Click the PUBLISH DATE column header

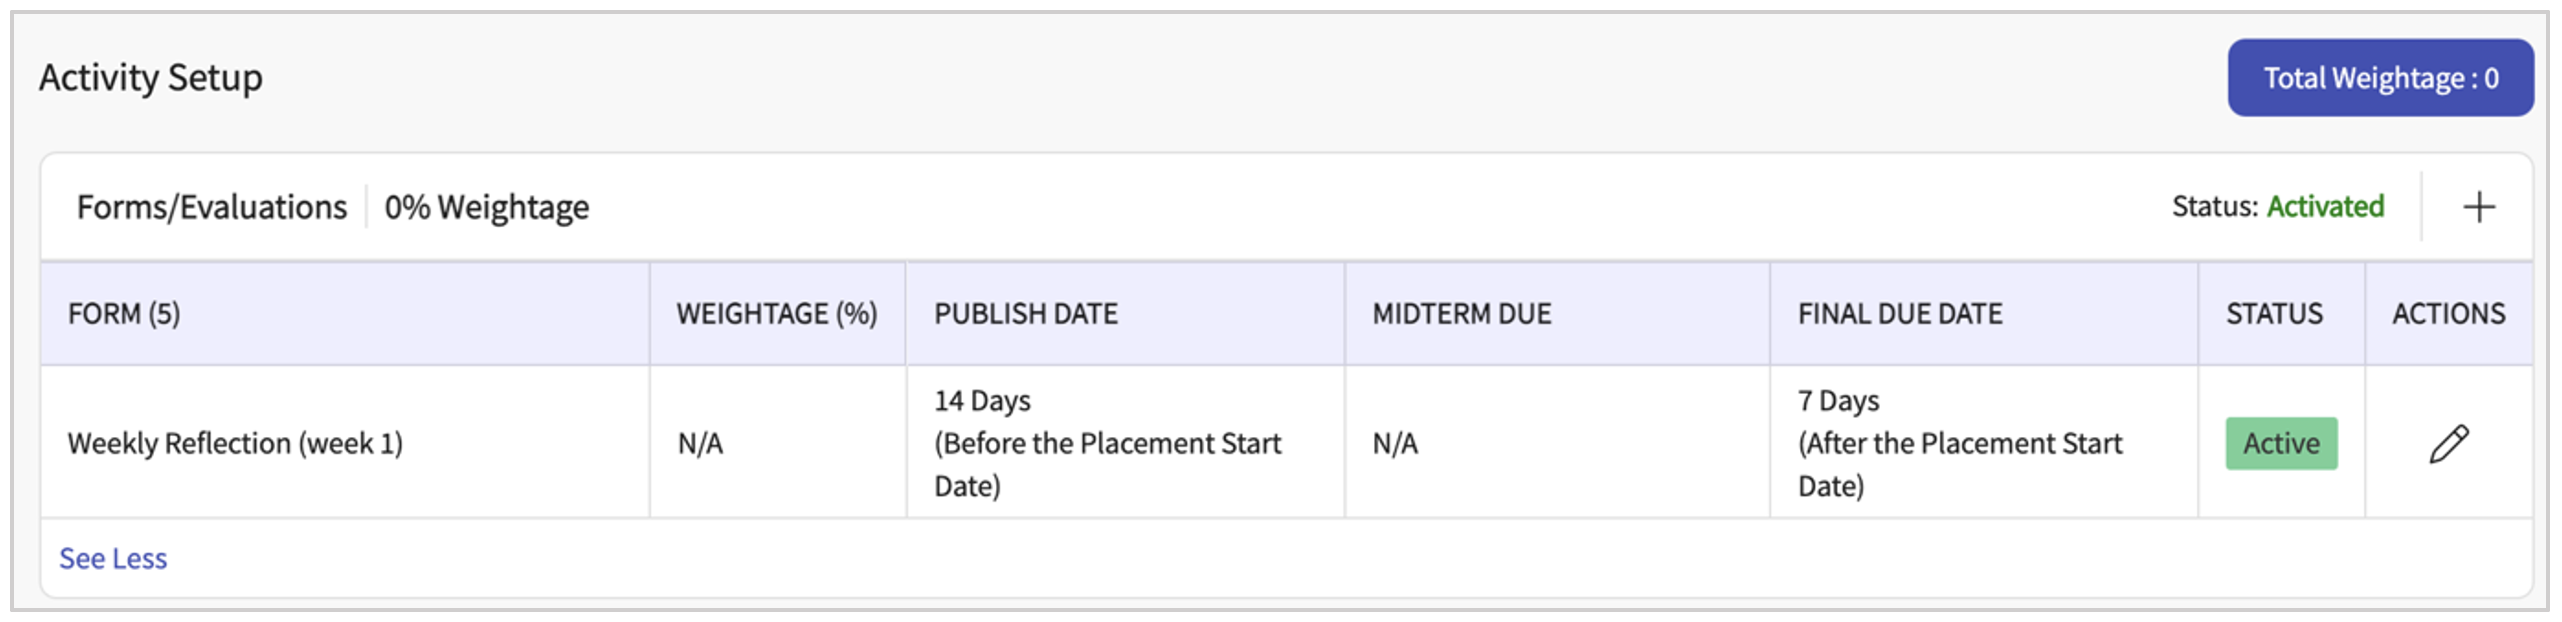(x=1025, y=314)
